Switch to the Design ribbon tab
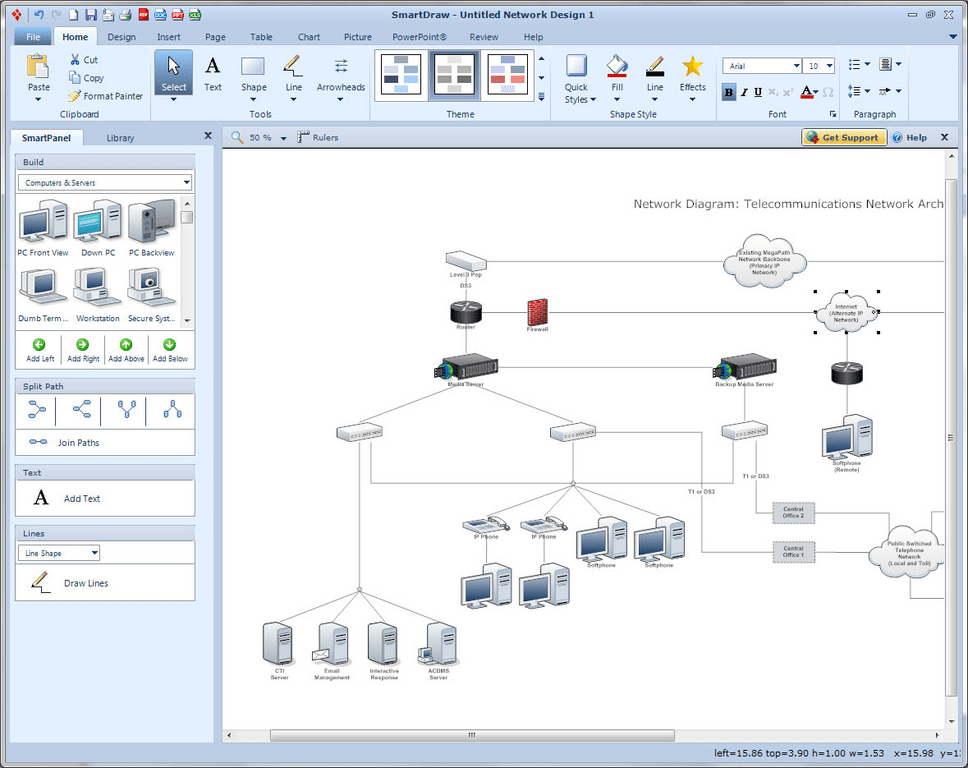Screen dimensions: 968x768 tap(121, 36)
